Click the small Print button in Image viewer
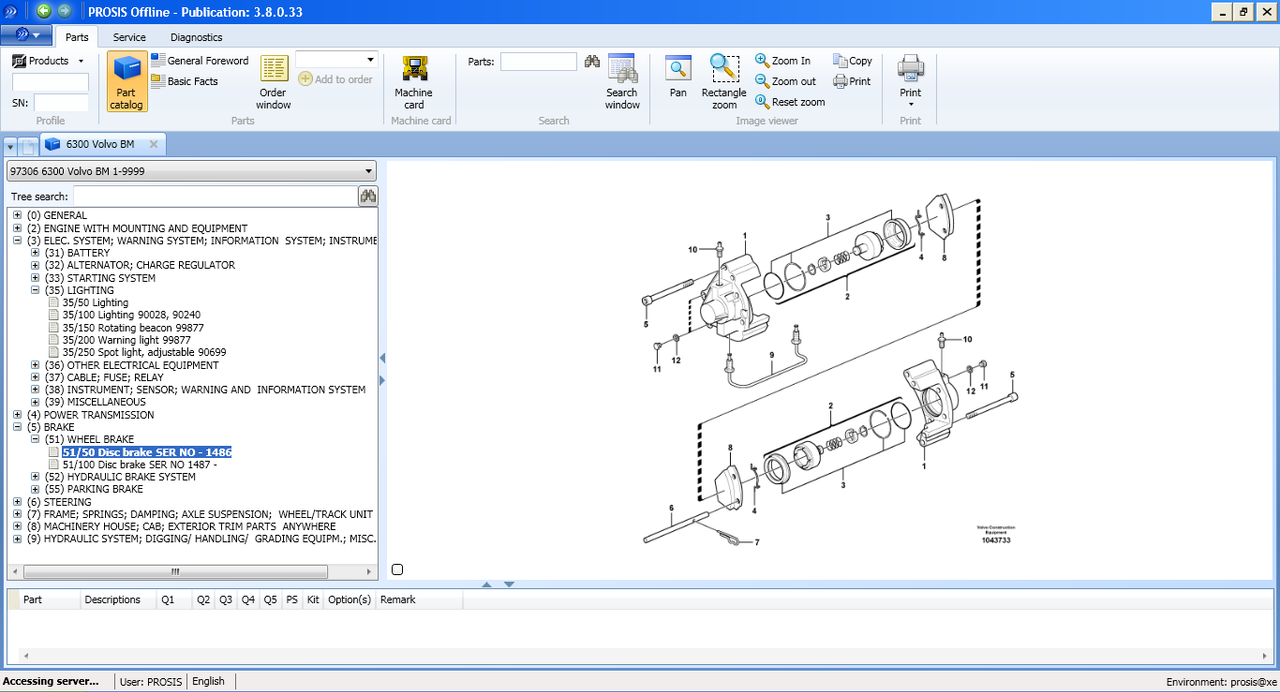The width and height of the screenshot is (1280, 692). (852, 81)
